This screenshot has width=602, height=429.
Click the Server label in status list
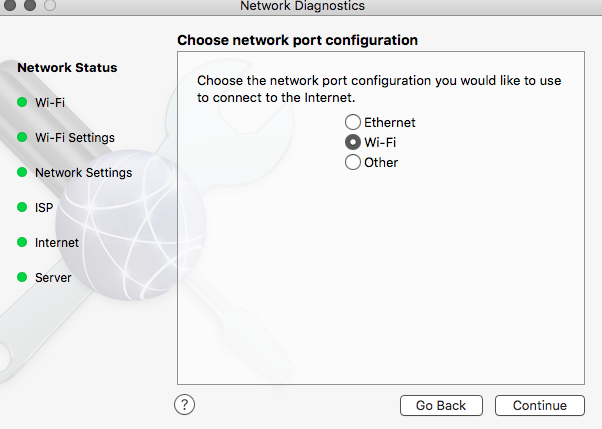pos(53,277)
